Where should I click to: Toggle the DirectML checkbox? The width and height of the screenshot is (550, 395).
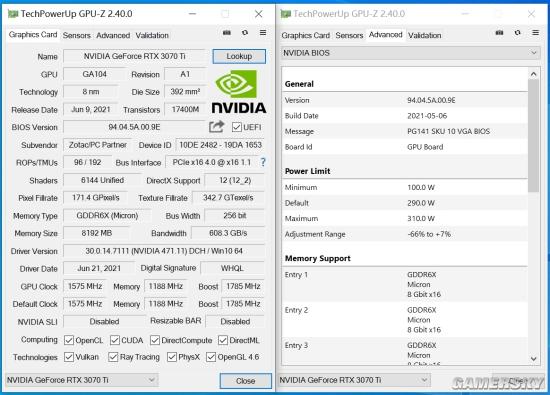223,340
